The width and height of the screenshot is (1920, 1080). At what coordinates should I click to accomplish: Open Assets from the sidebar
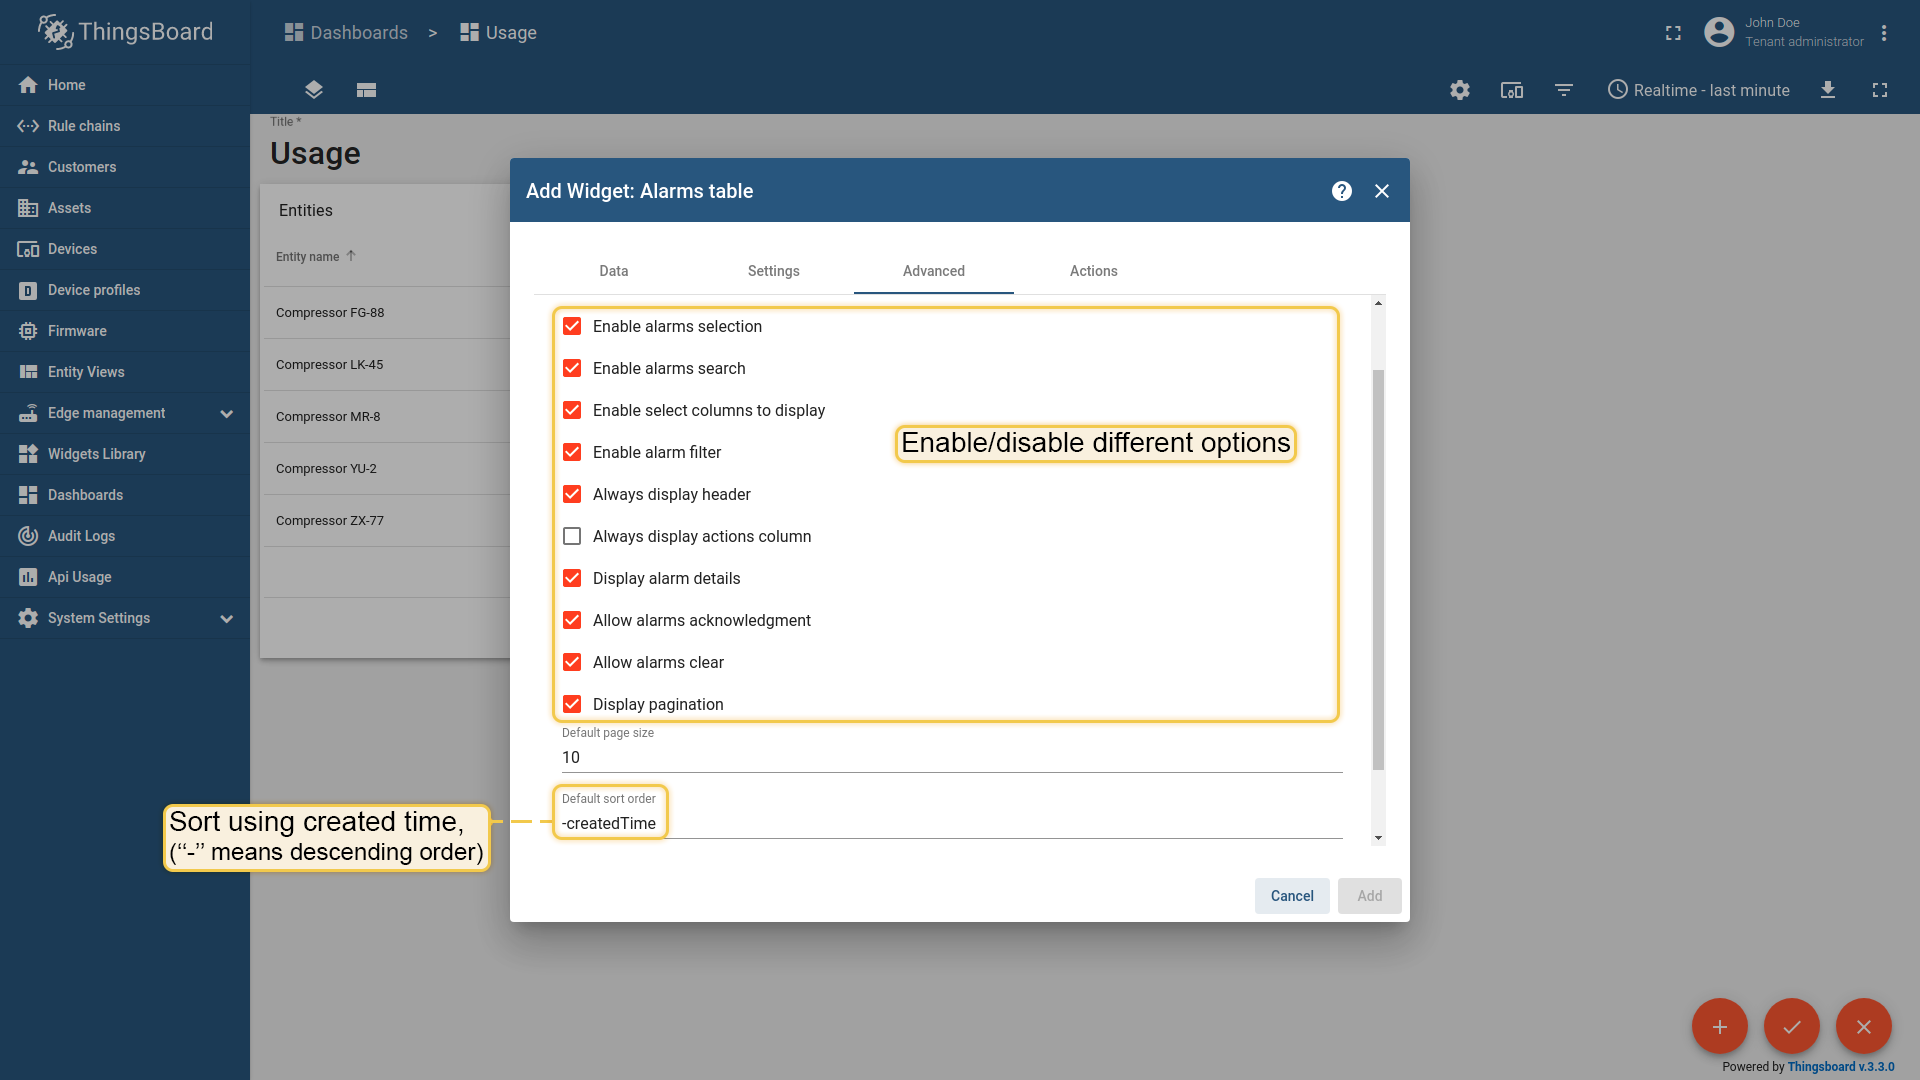click(124, 208)
